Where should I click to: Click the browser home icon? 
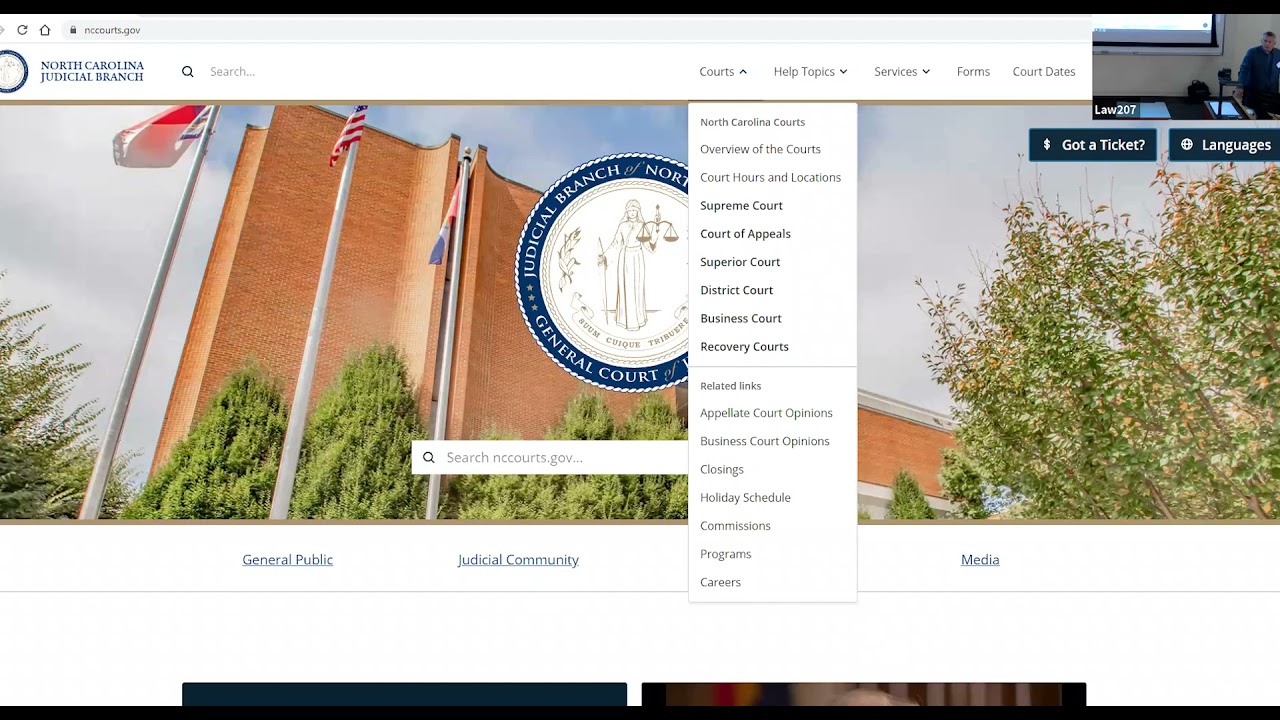pos(45,30)
